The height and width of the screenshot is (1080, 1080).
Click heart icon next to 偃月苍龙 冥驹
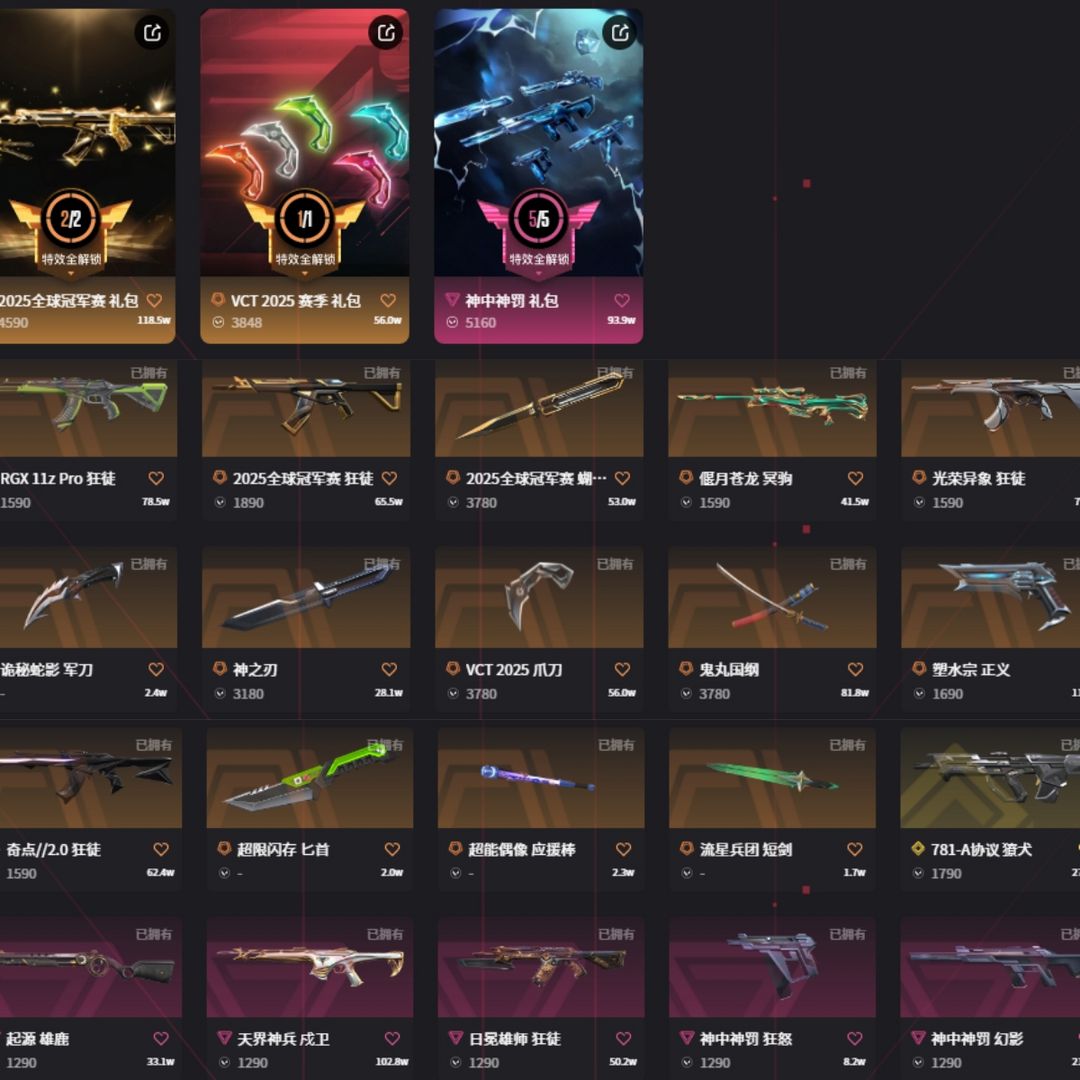point(855,478)
